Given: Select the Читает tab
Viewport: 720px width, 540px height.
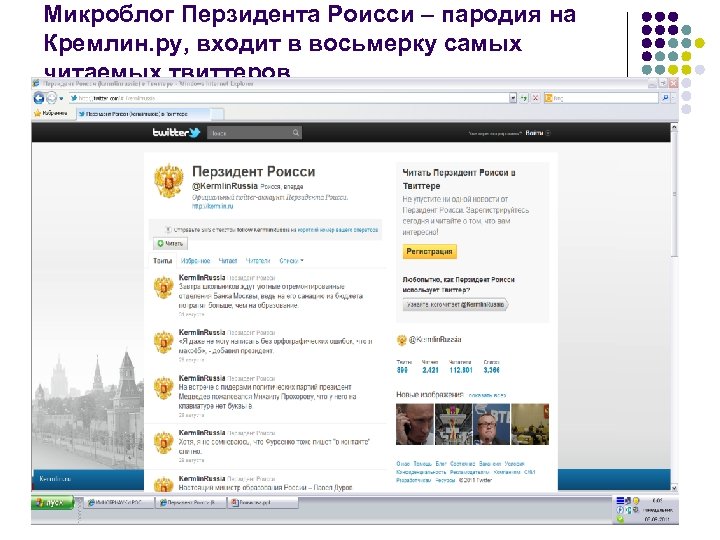Looking at the screenshot, I should tap(228, 260).
